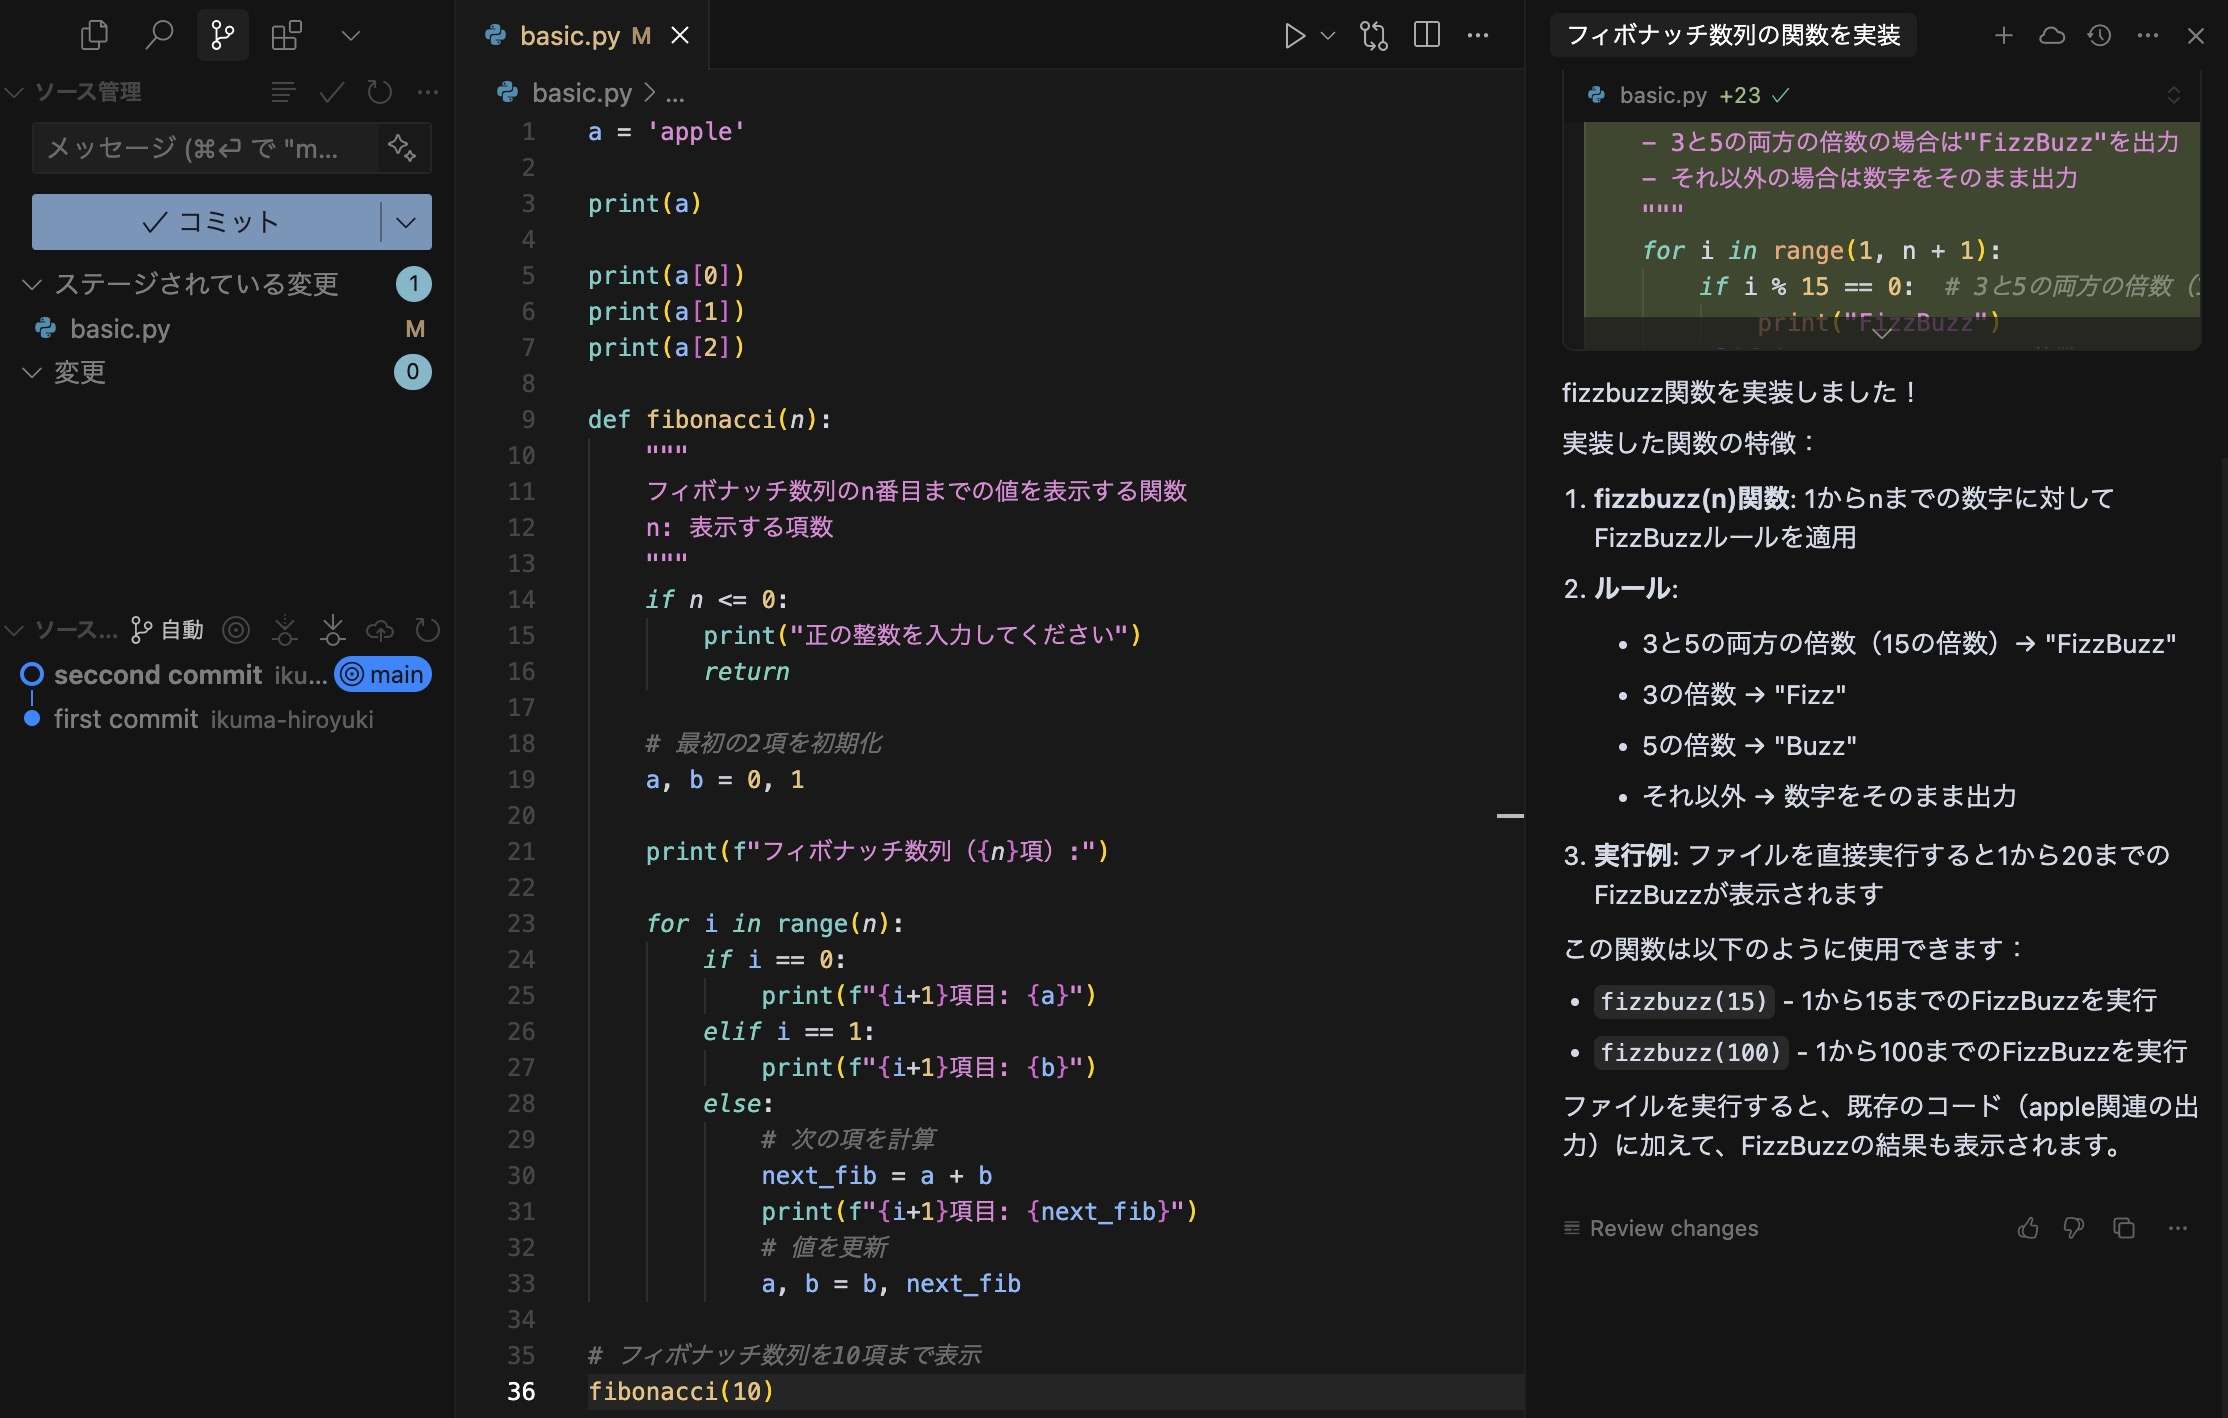Click the M status on basic.py row
The width and height of the screenshot is (2228, 1418).
coord(415,328)
